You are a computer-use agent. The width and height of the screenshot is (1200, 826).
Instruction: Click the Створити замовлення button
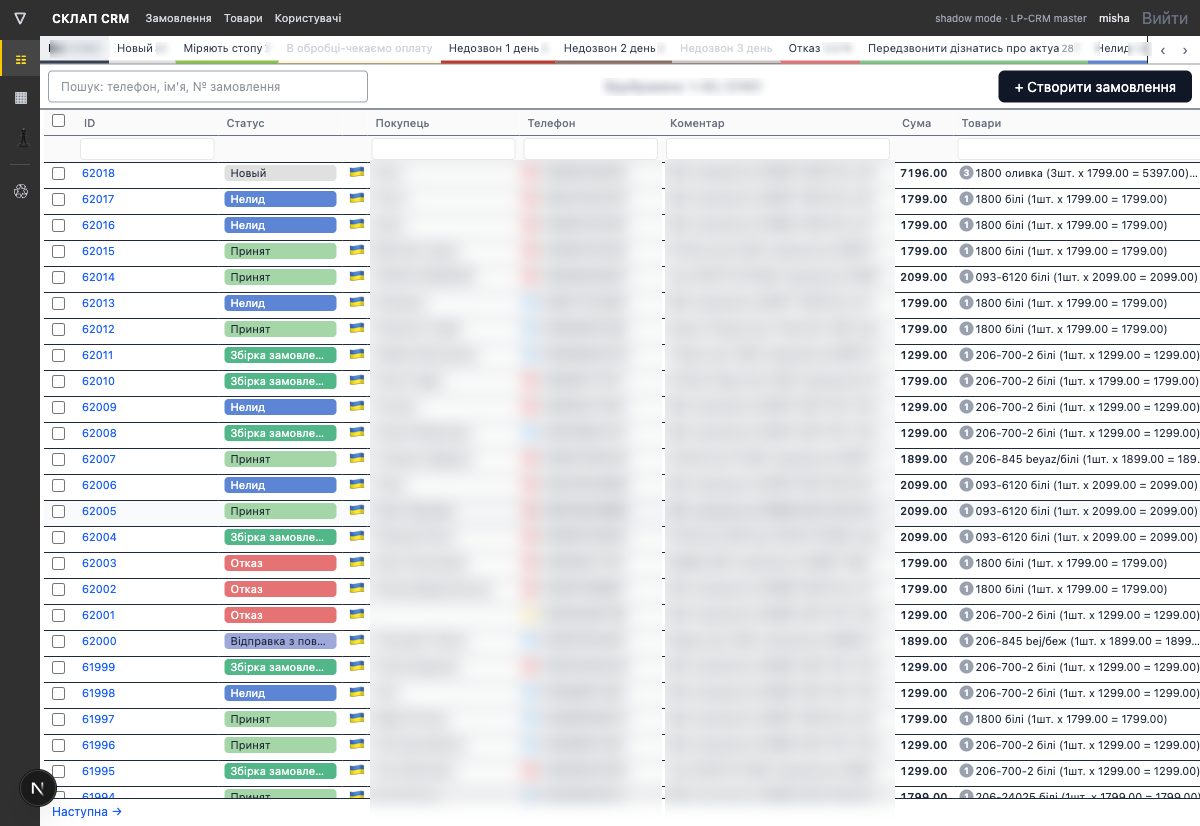(x=1095, y=87)
